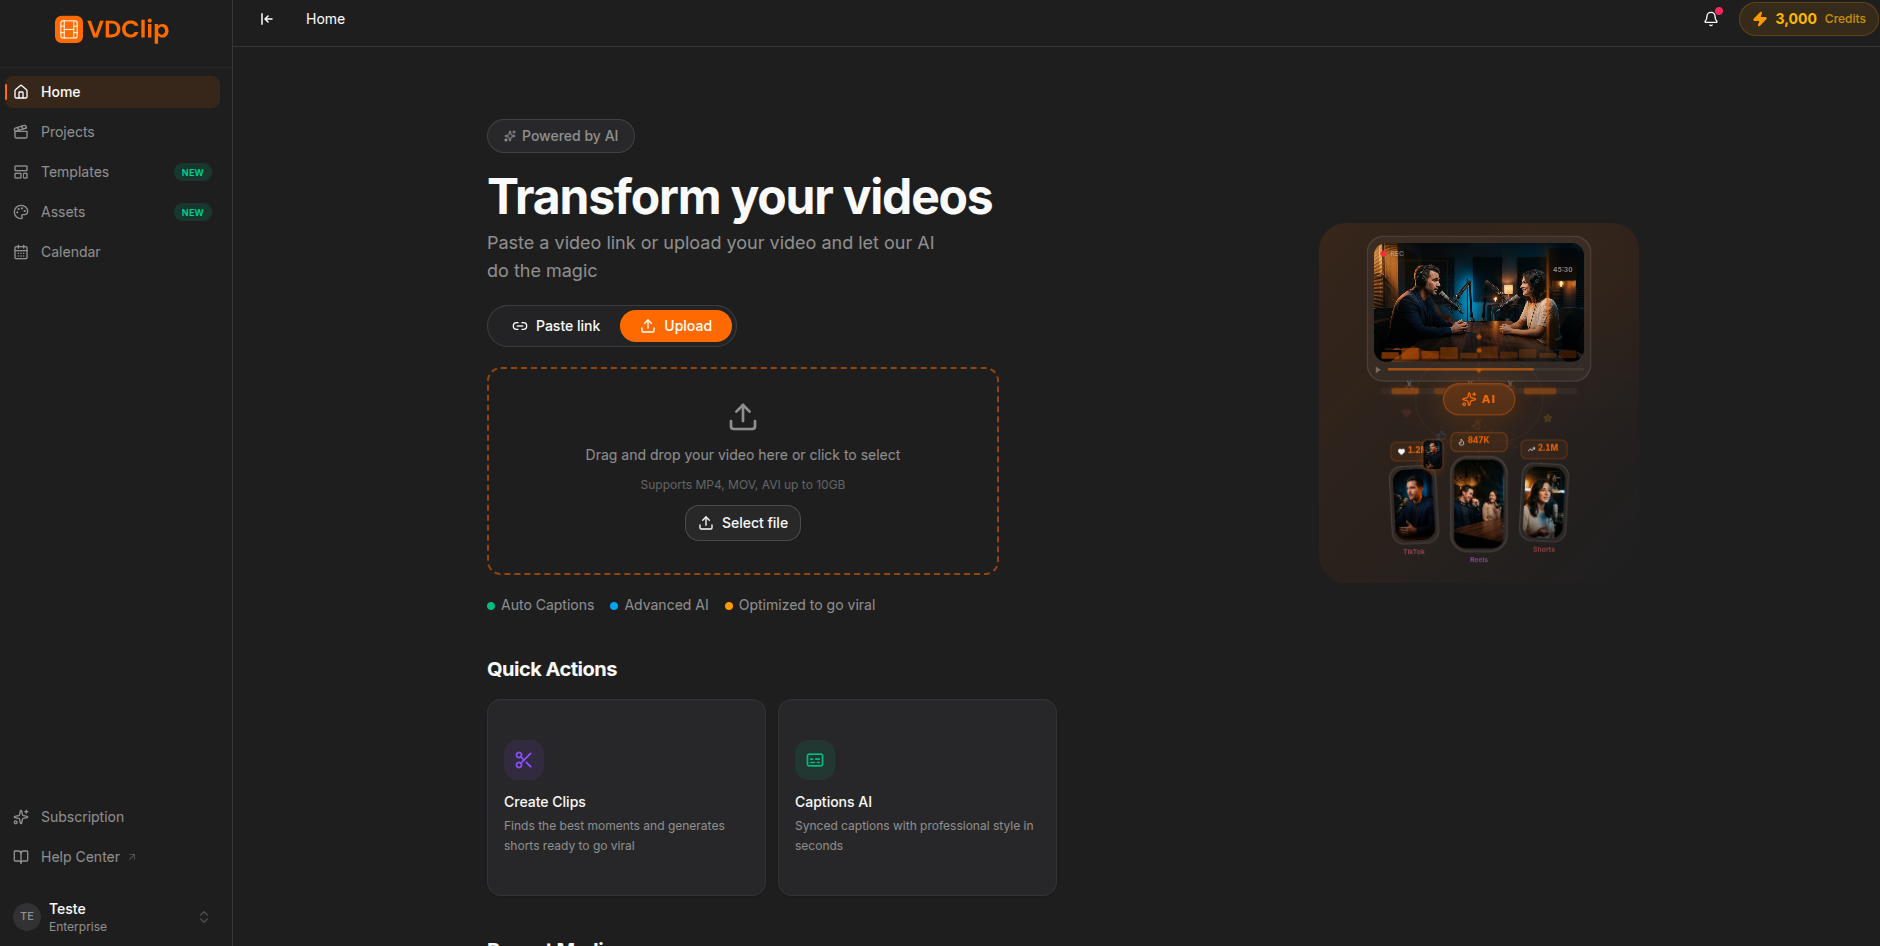This screenshot has height=946, width=1880.
Task: Click the upload icon inside Select file
Action: [706, 523]
